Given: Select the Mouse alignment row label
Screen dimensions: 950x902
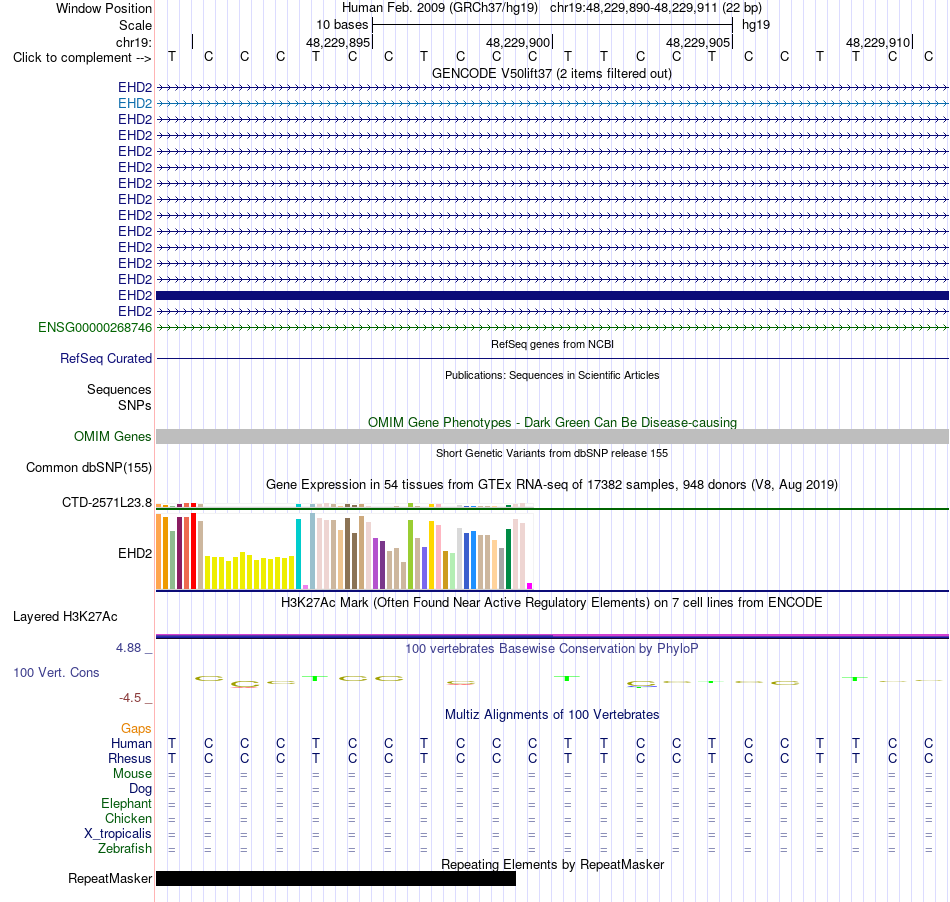Looking at the screenshot, I should pos(132,774).
